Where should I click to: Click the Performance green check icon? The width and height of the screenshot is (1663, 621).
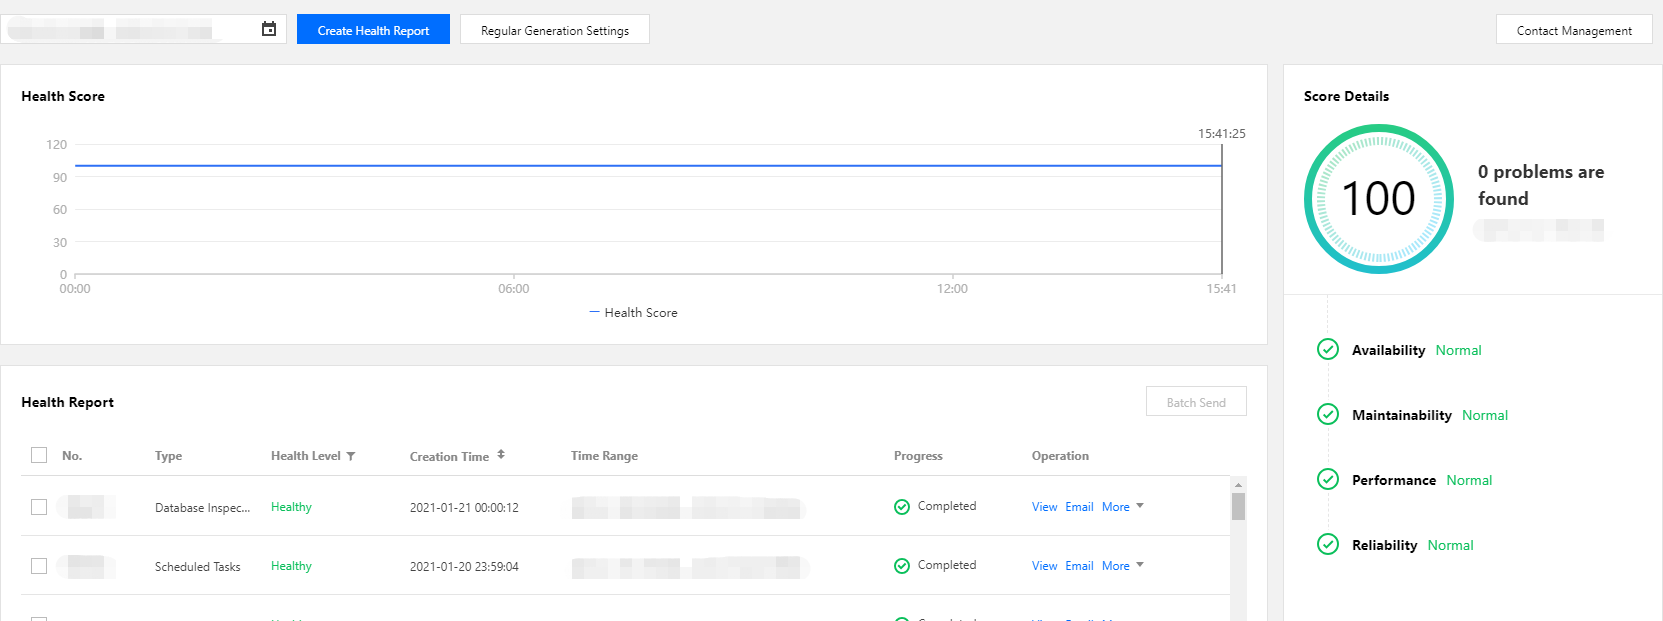[x=1328, y=479]
